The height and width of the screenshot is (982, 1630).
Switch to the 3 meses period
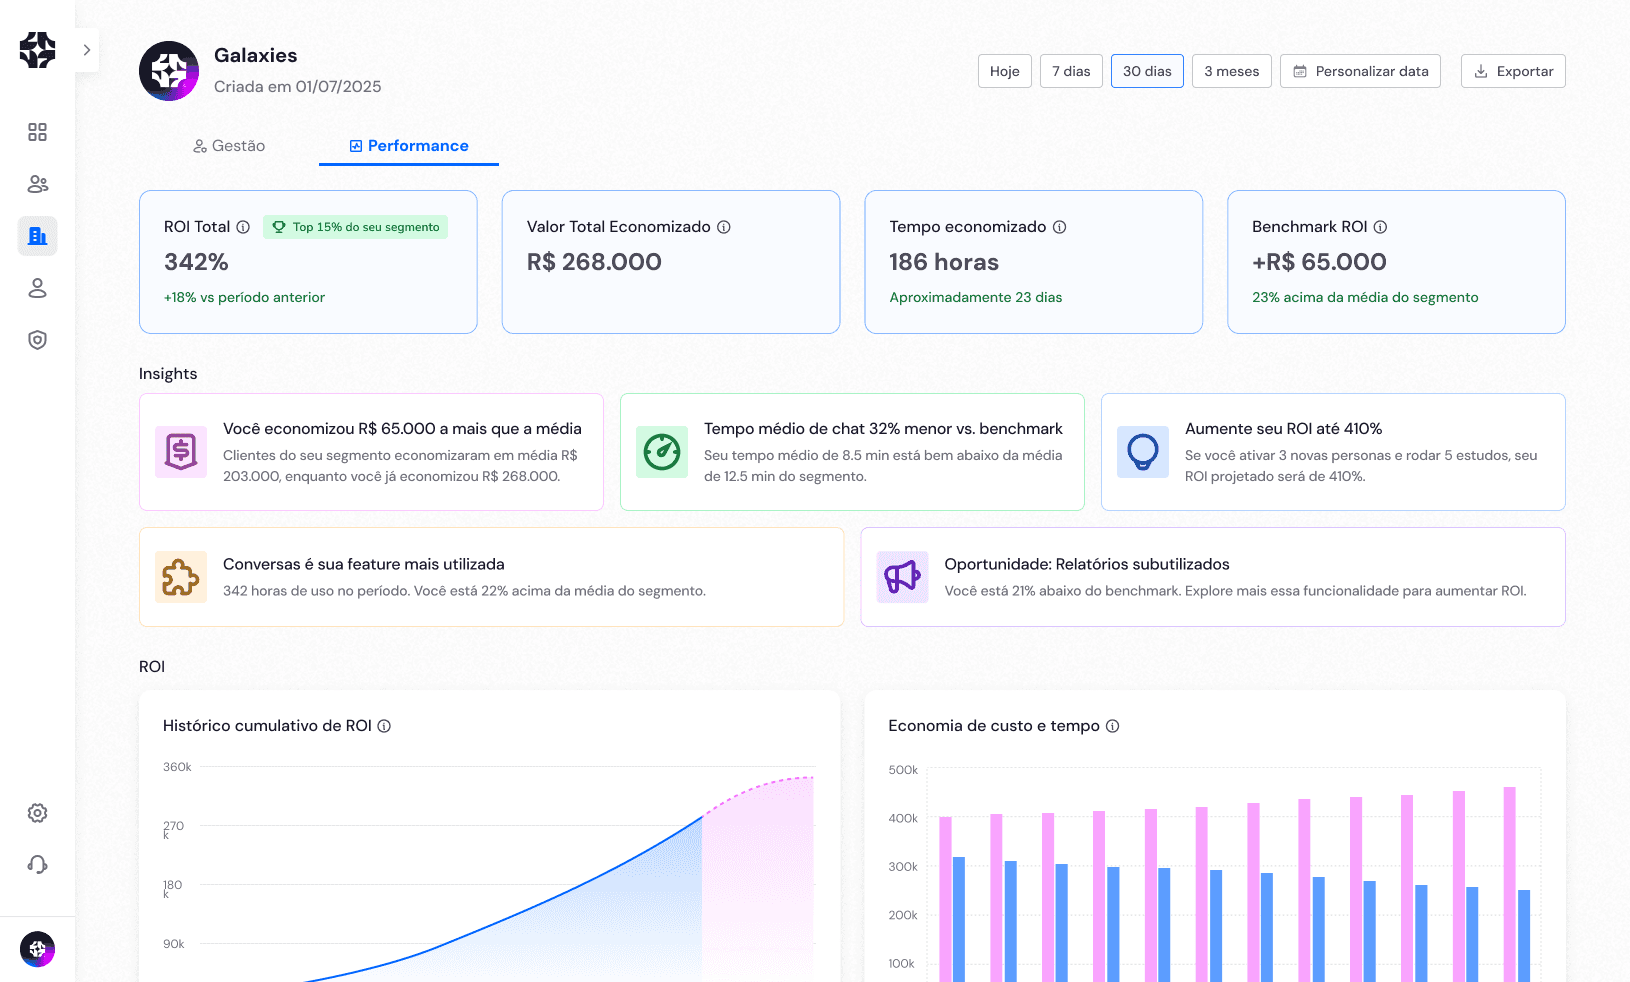[1231, 71]
